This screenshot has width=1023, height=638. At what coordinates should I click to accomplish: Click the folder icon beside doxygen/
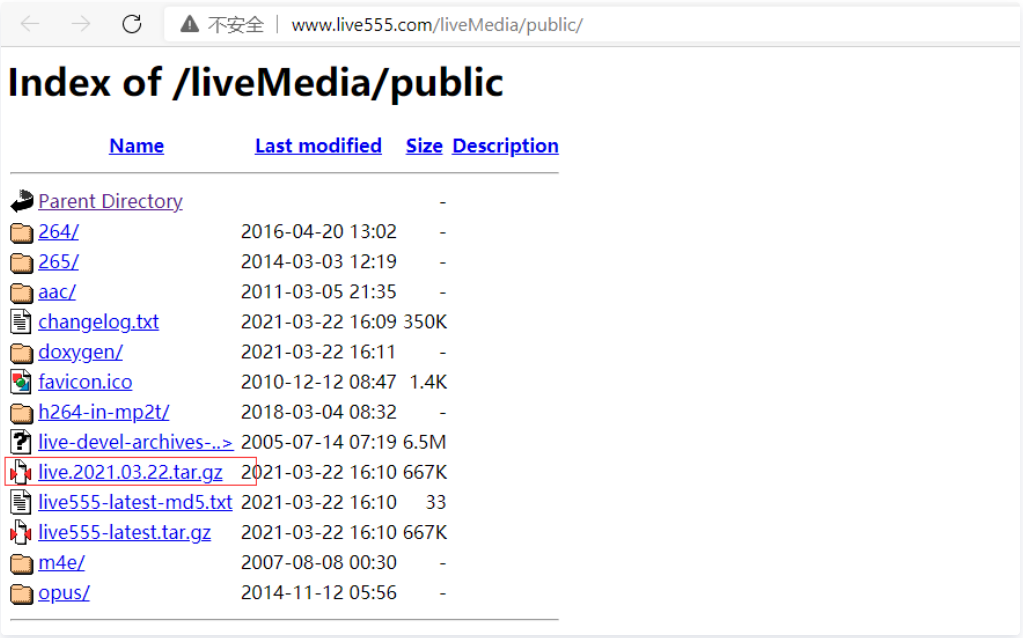click(x=22, y=353)
